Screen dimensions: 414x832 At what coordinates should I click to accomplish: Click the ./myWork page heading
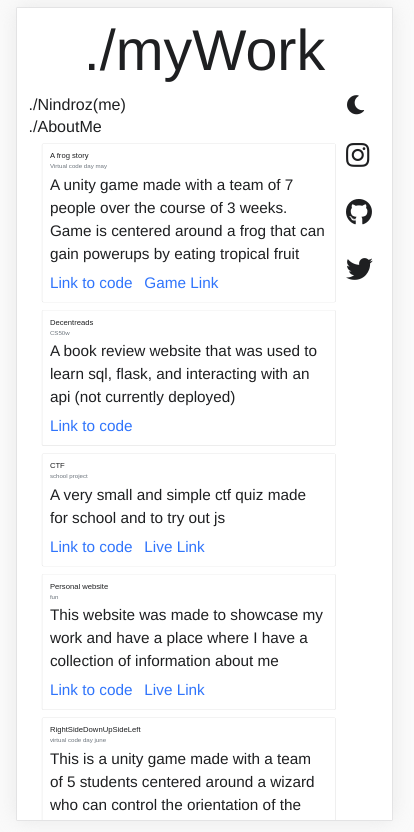click(x=205, y=51)
